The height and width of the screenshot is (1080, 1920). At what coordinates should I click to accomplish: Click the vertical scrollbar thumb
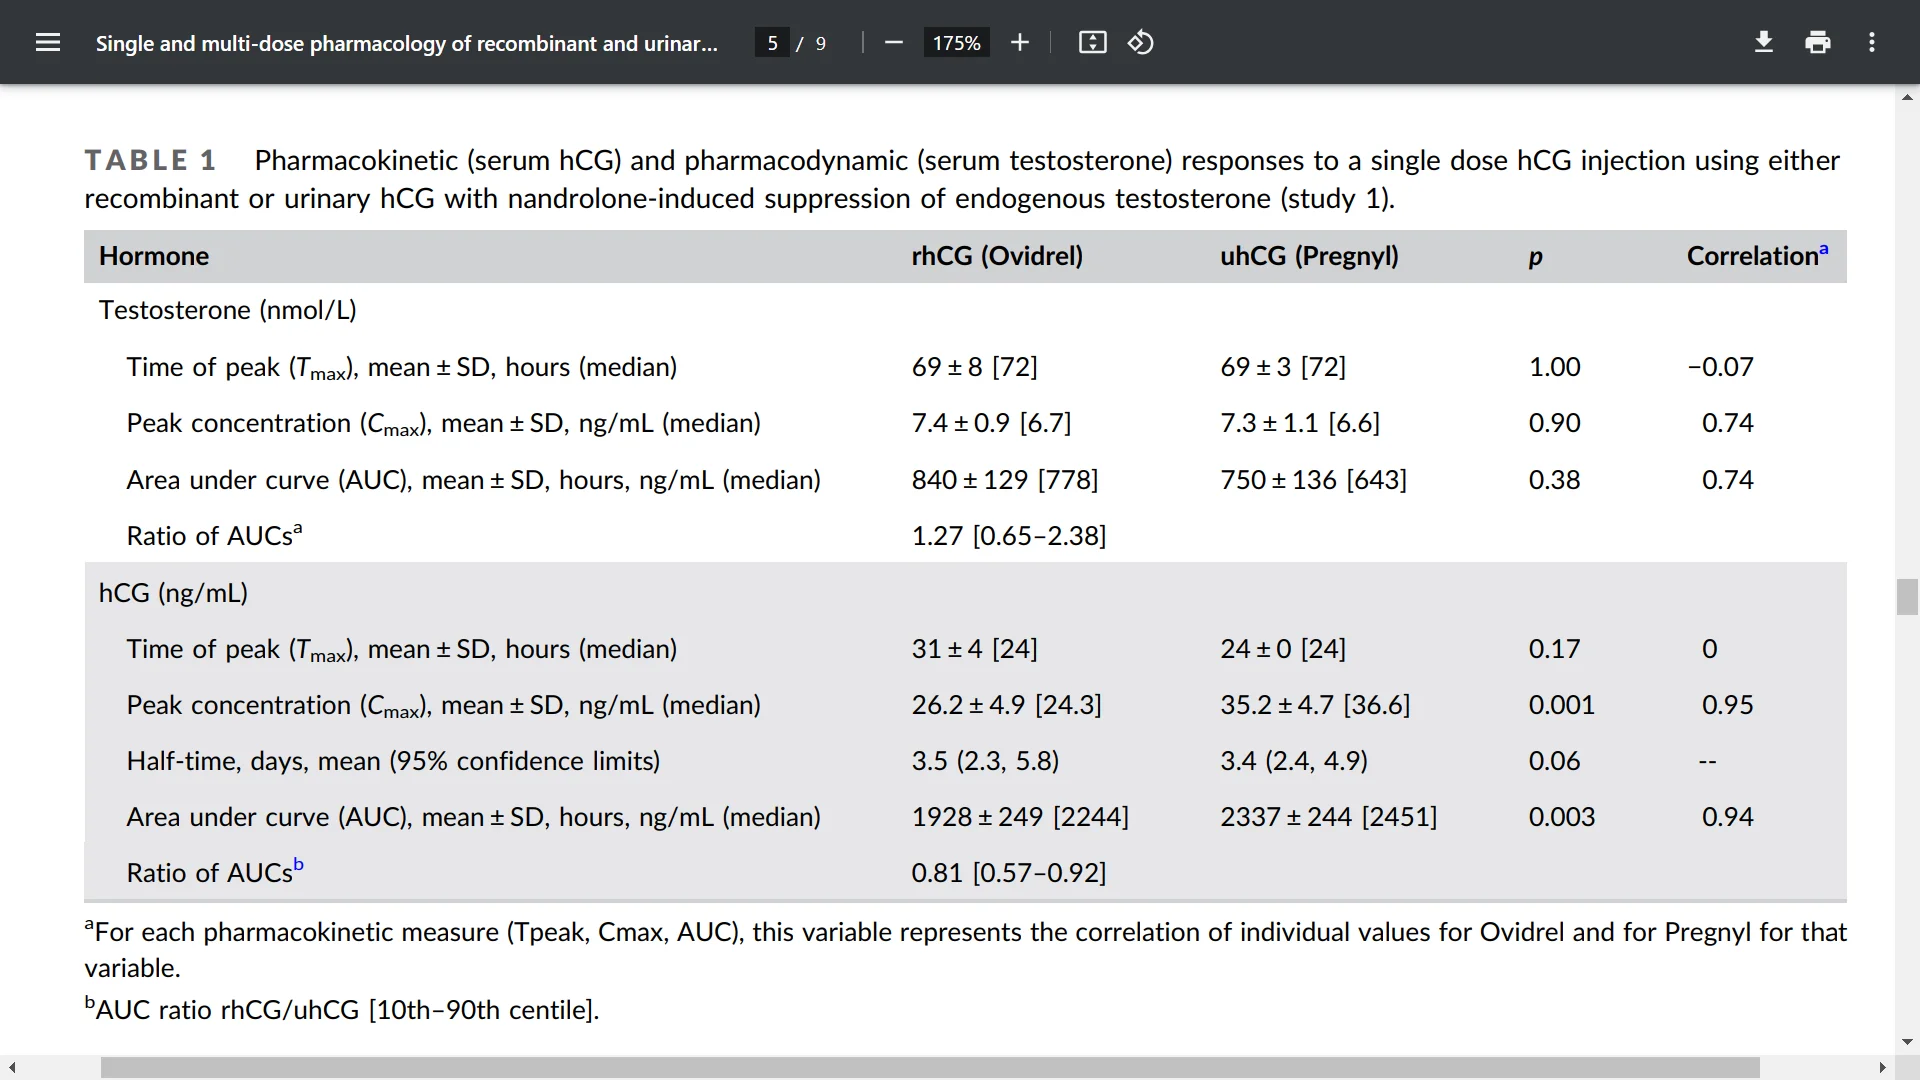tap(1907, 596)
